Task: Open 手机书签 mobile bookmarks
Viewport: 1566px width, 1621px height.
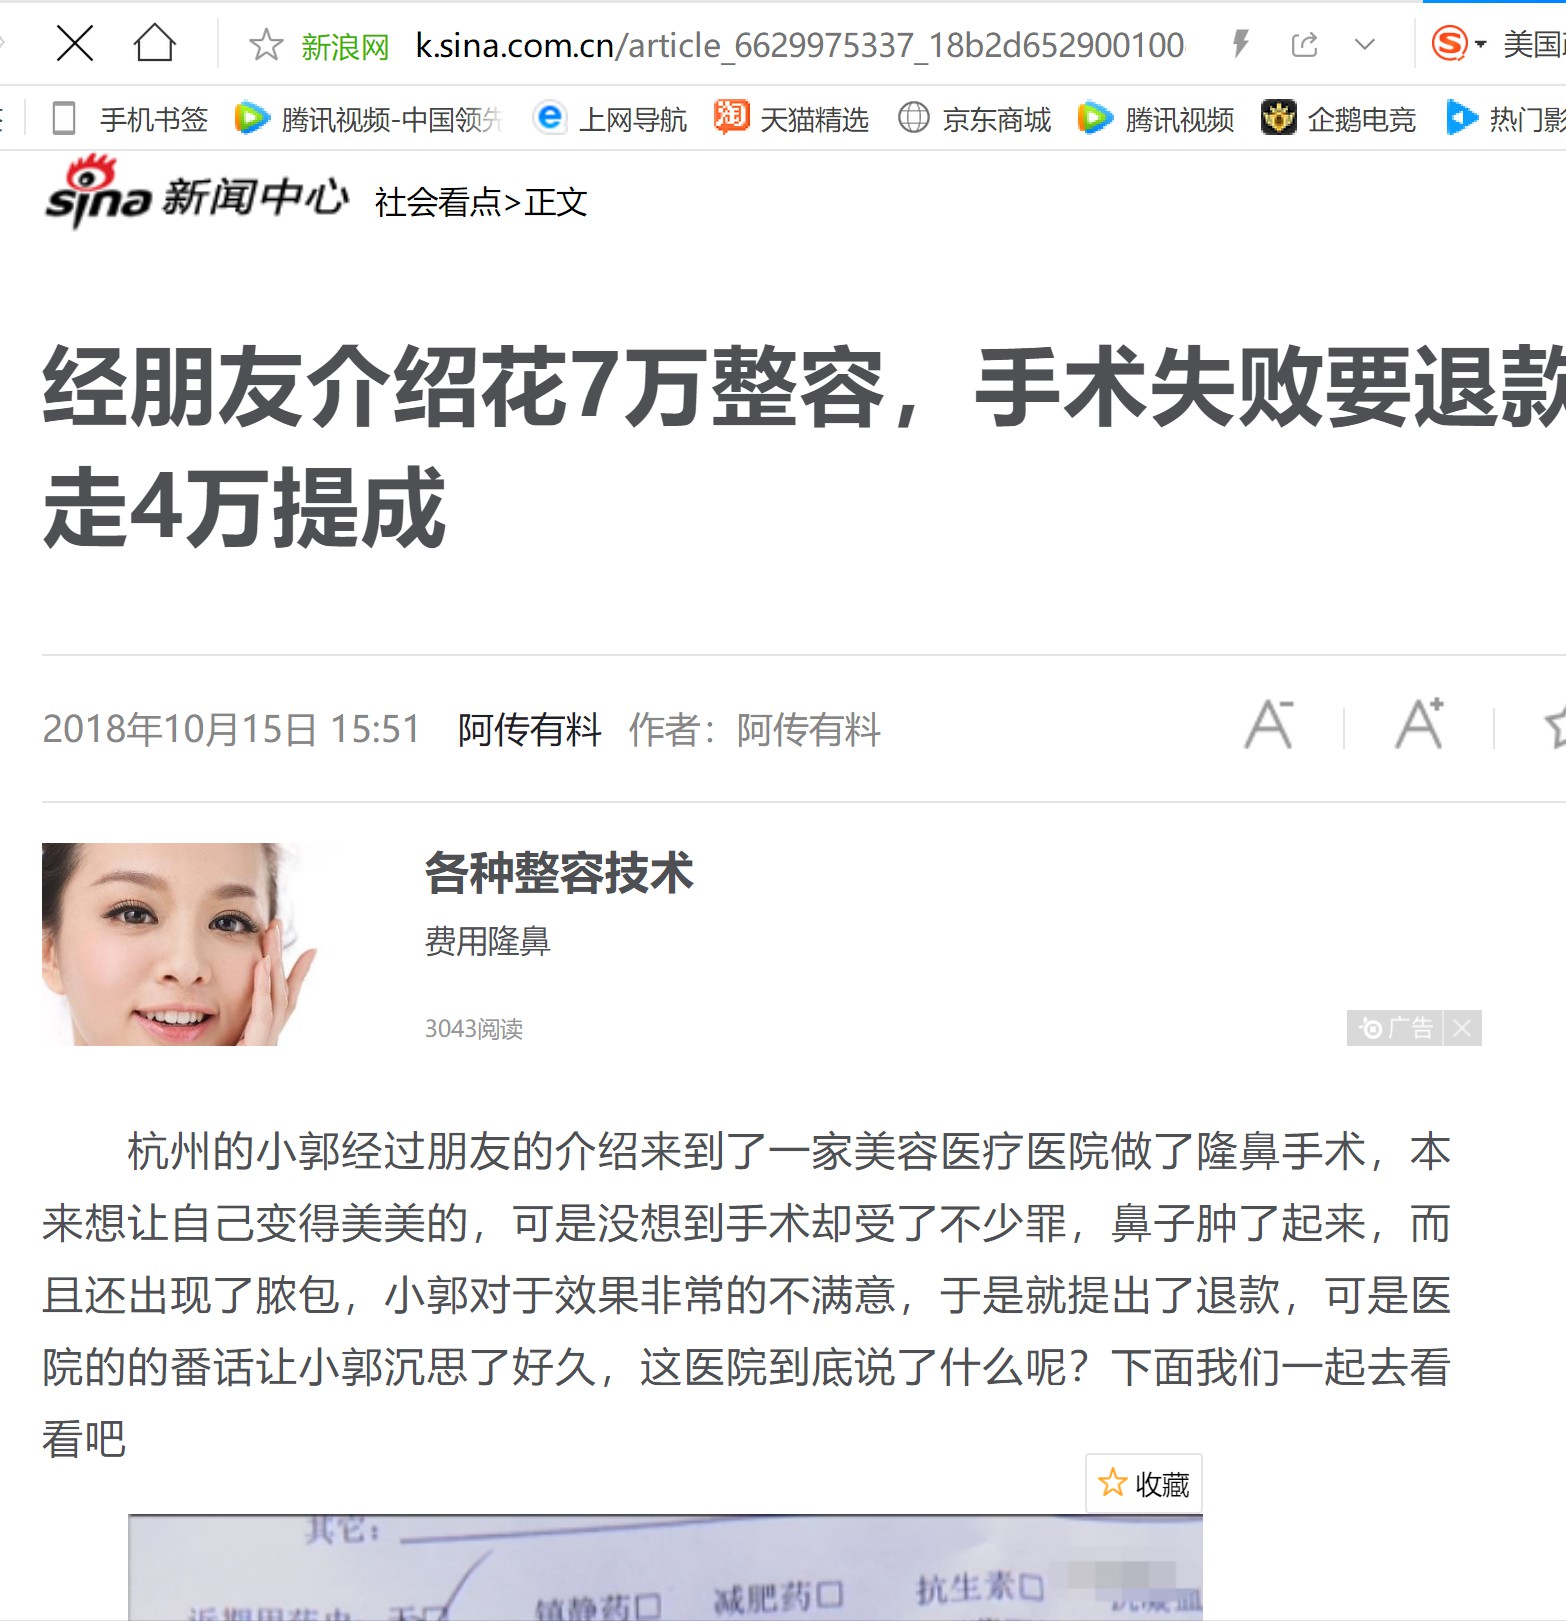Action: [x=130, y=119]
